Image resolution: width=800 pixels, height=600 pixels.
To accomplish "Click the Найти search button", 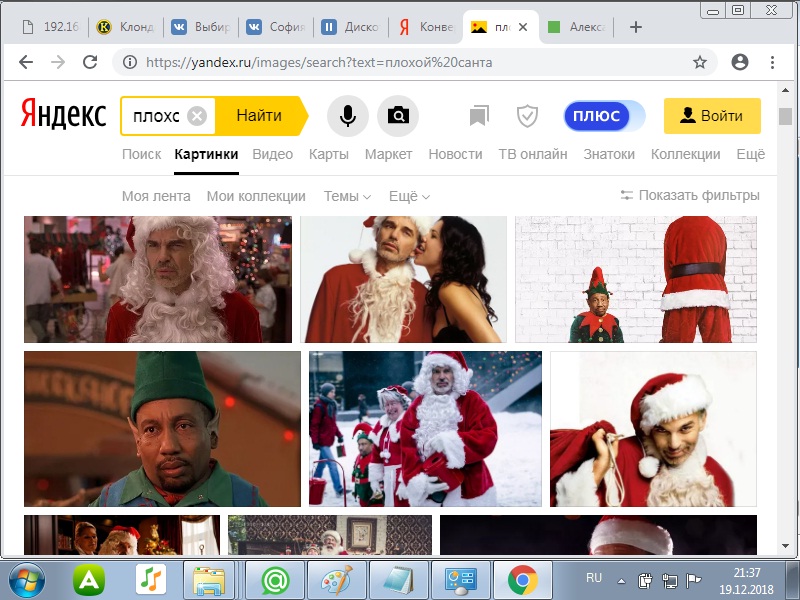I will (x=261, y=116).
